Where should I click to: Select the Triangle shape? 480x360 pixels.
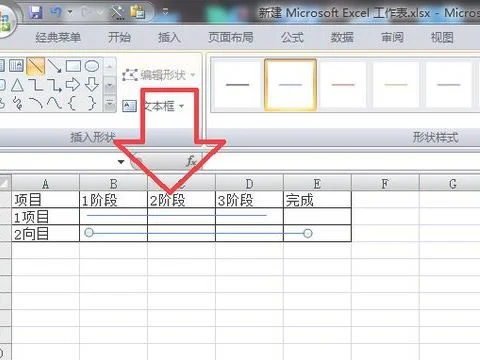point(17,85)
